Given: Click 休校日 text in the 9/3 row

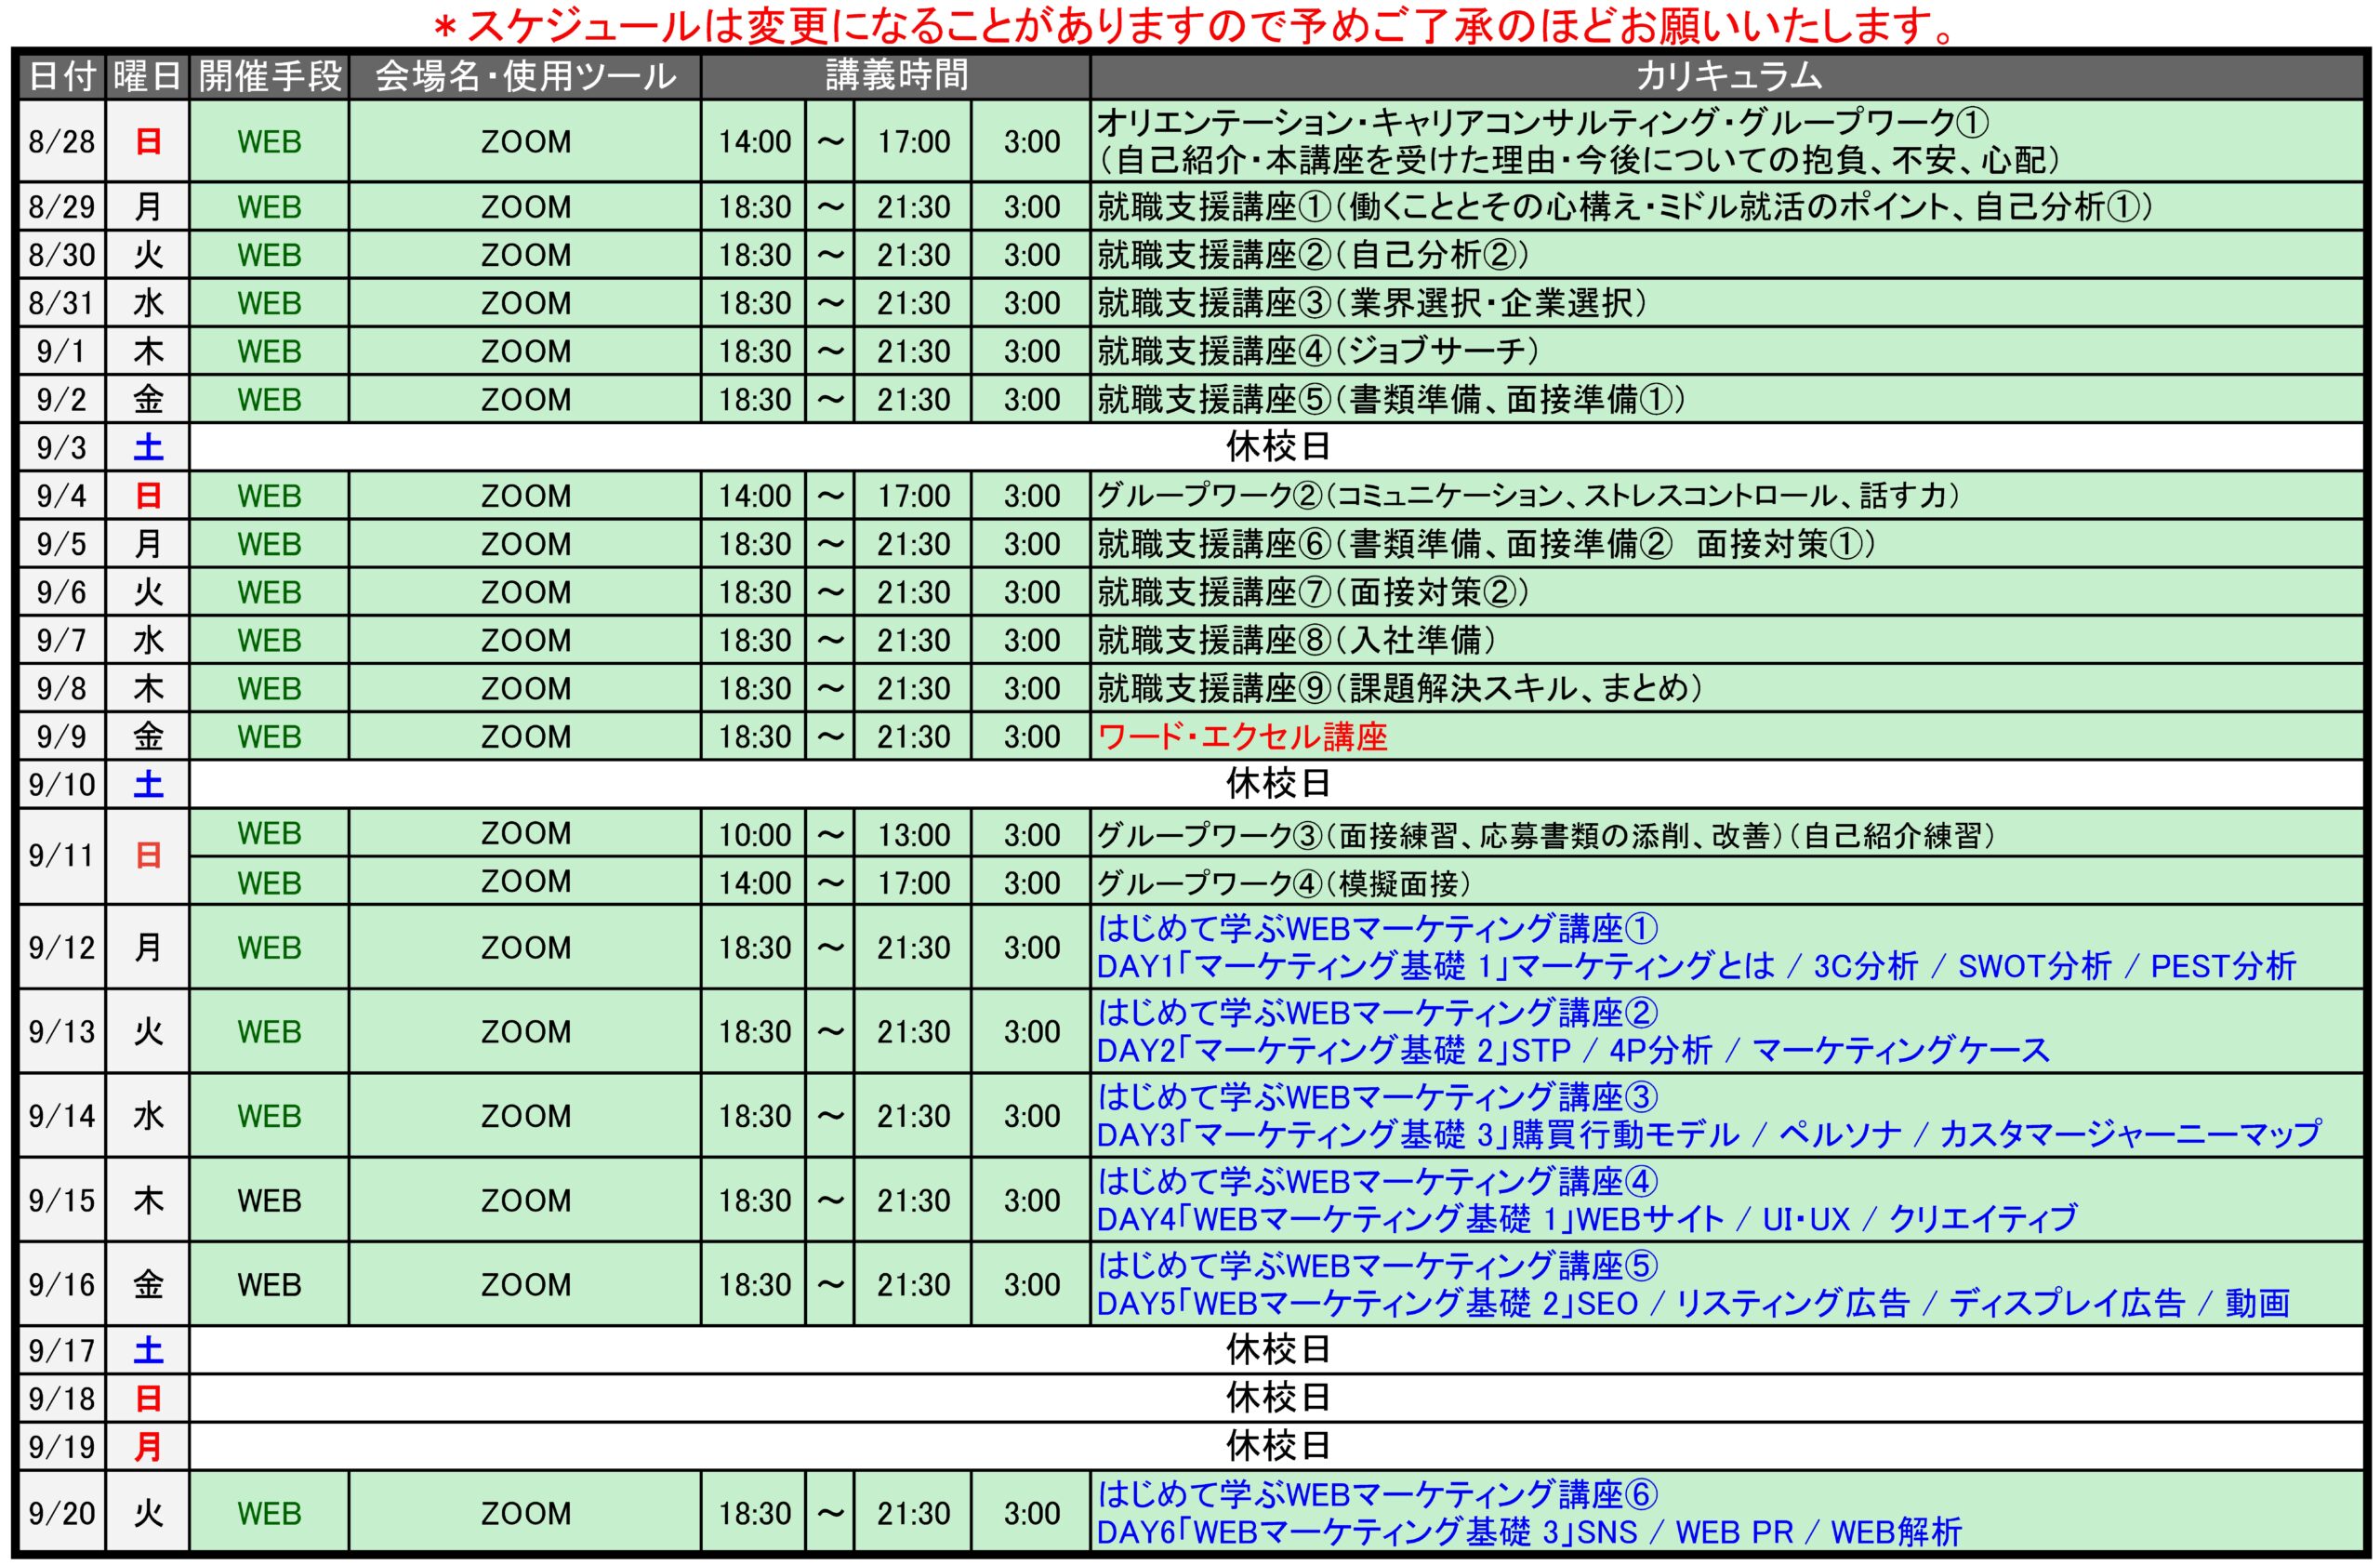Looking at the screenshot, I should (1278, 447).
